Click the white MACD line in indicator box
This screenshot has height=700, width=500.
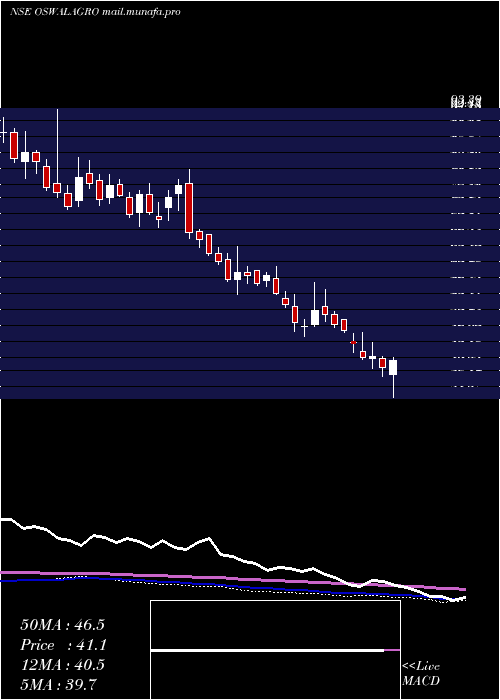[x=267, y=651]
